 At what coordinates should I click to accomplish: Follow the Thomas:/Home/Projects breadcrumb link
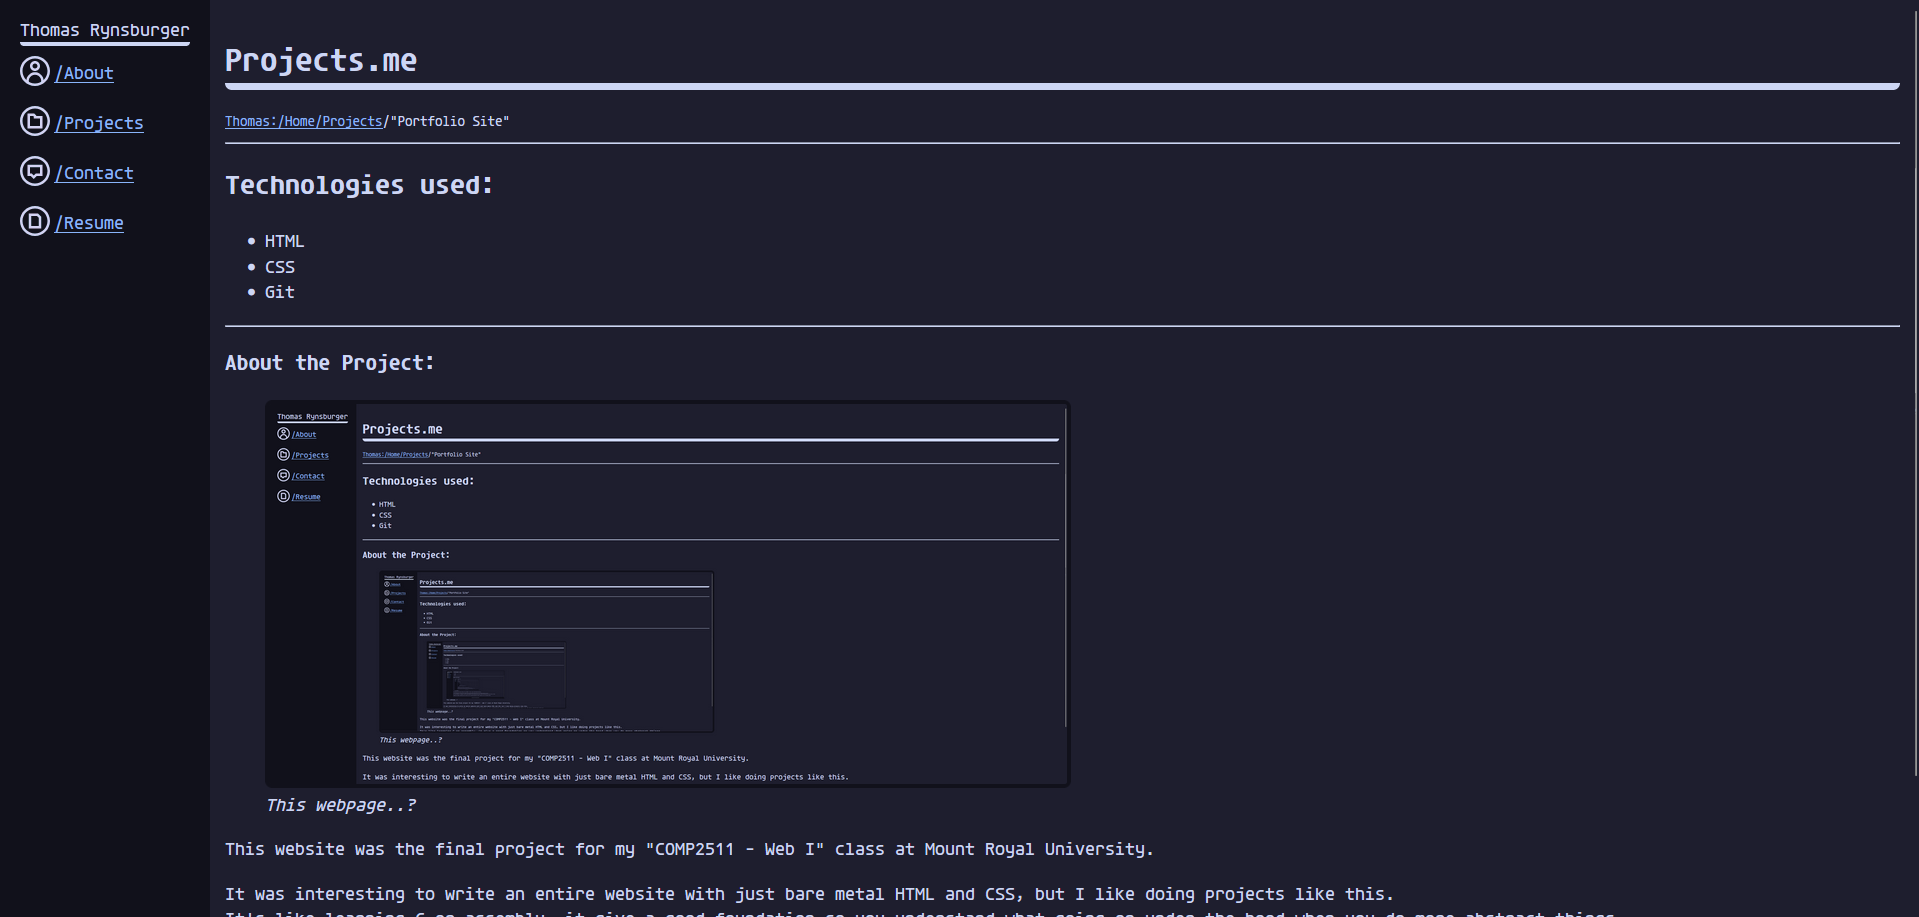point(303,121)
